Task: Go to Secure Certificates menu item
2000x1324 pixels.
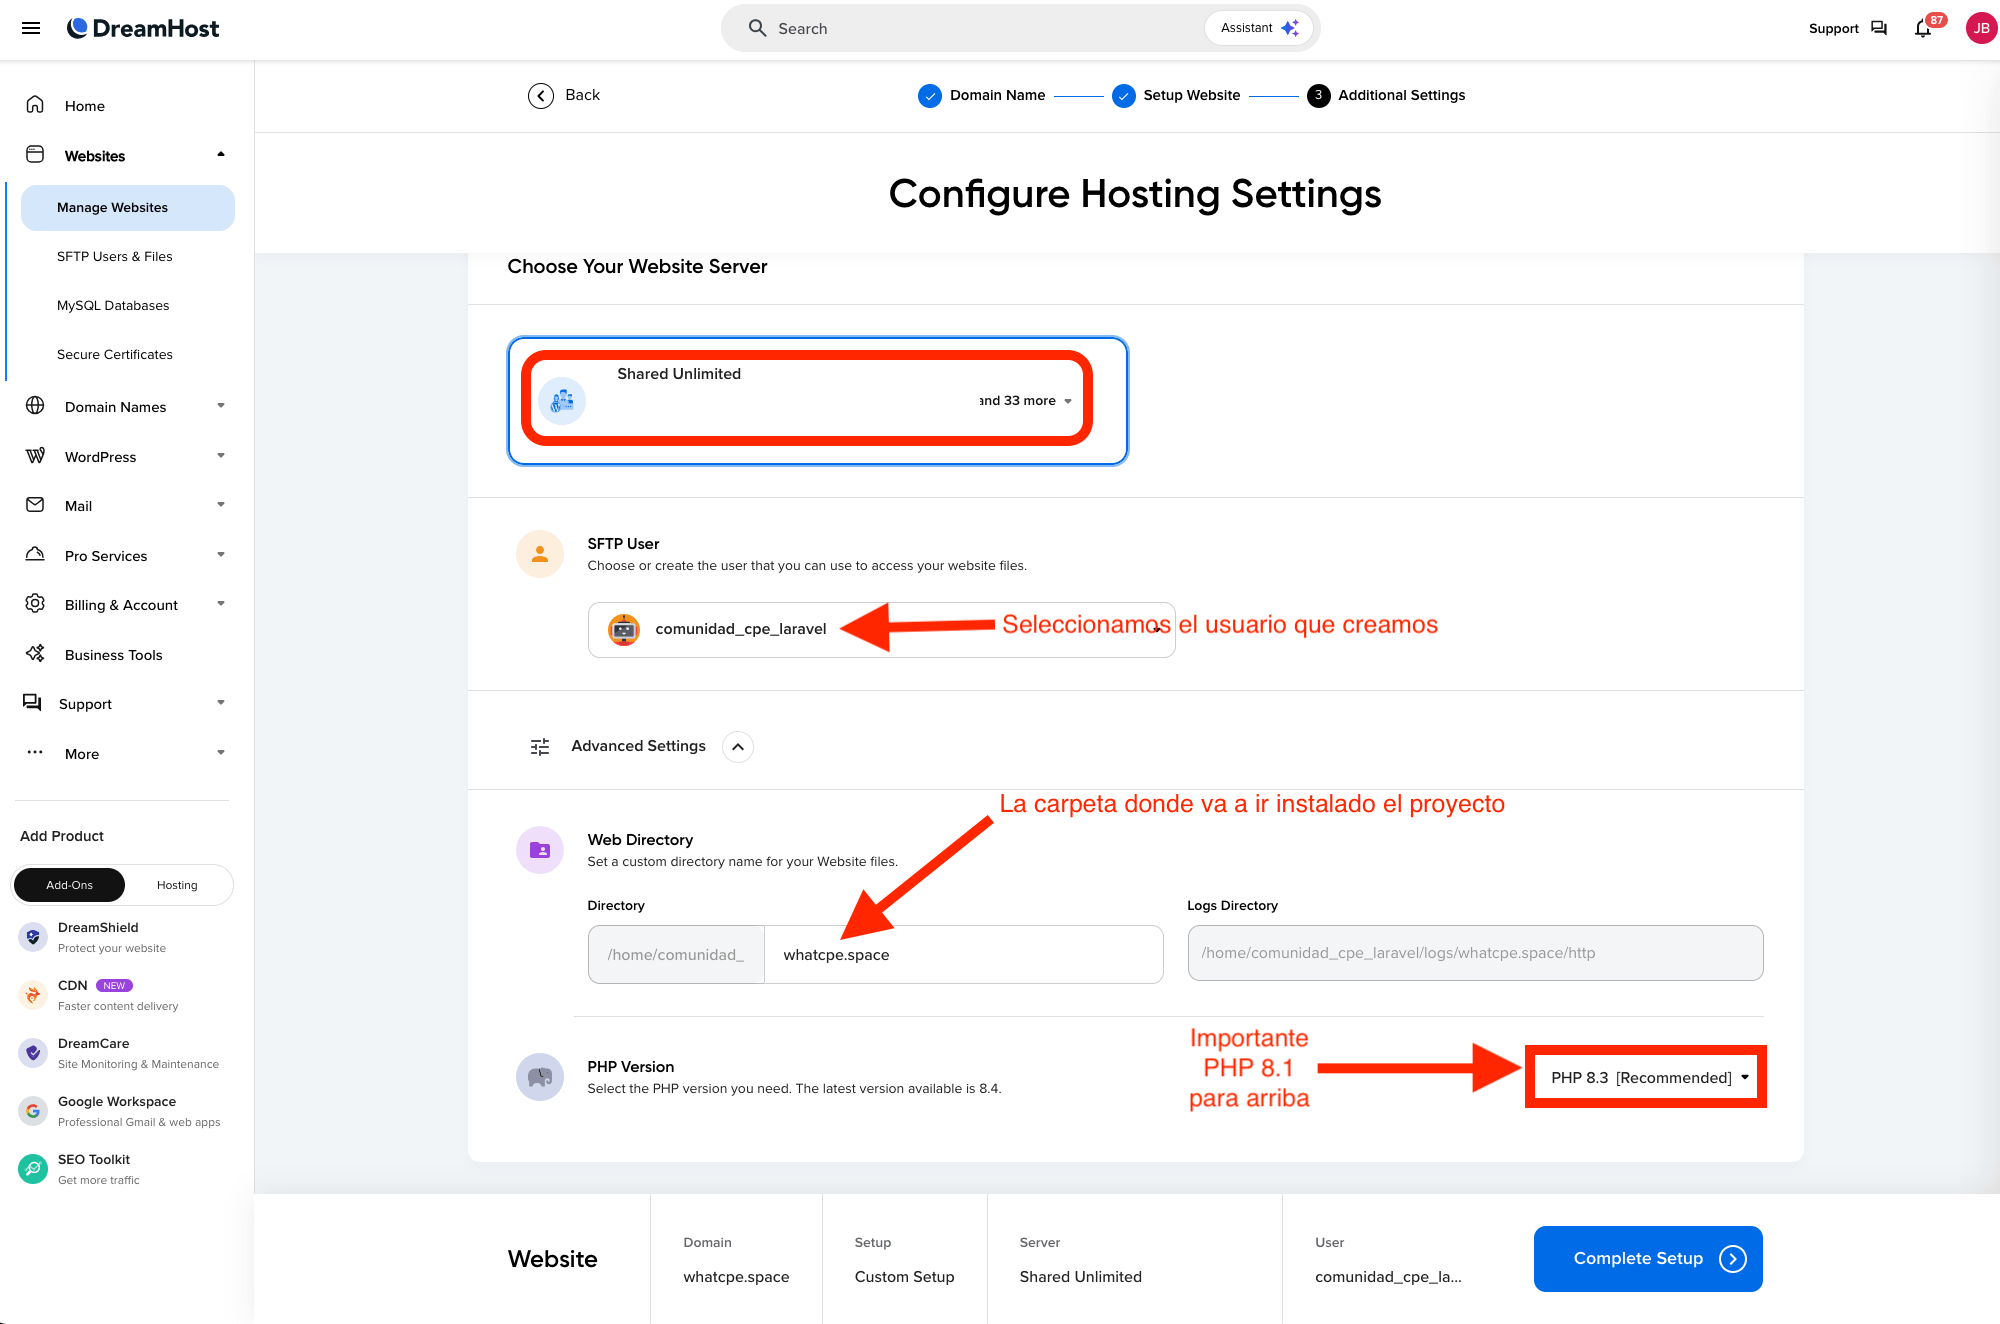Action: [115, 354]
